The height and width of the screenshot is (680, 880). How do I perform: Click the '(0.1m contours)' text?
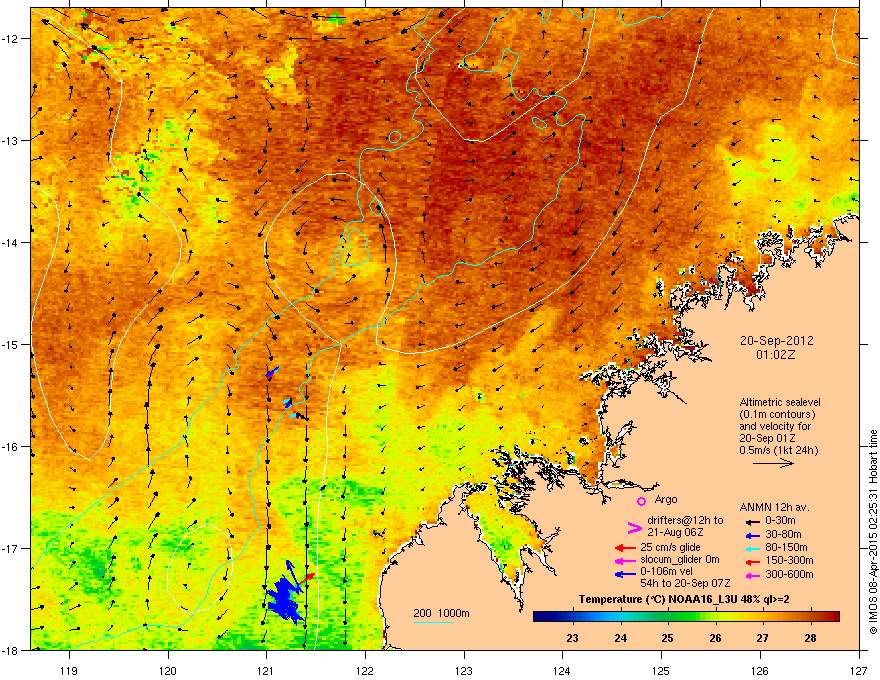[777, 414]
